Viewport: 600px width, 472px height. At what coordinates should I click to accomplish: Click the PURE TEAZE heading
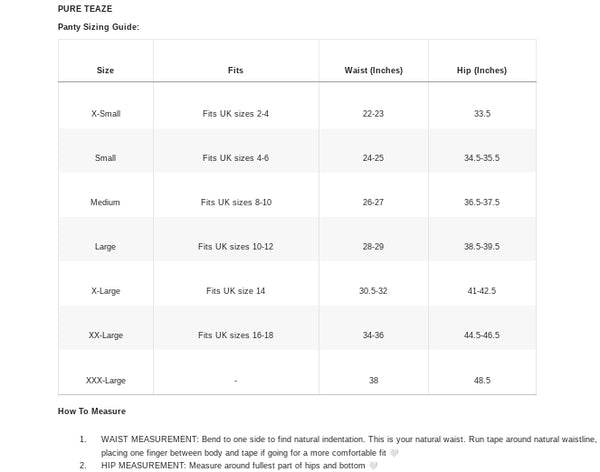[78, 9]
